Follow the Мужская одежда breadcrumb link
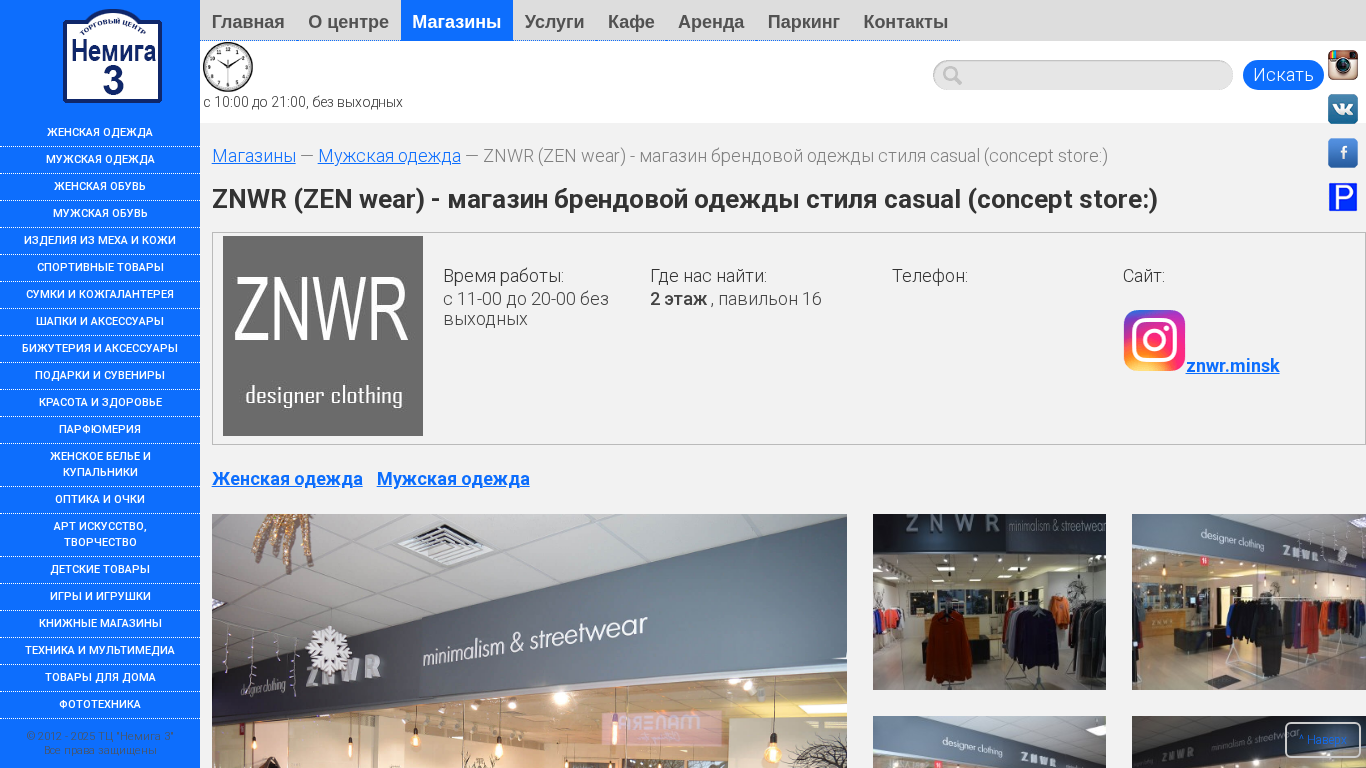Screen dimensions: 1366x768 (x=389, y=156)
